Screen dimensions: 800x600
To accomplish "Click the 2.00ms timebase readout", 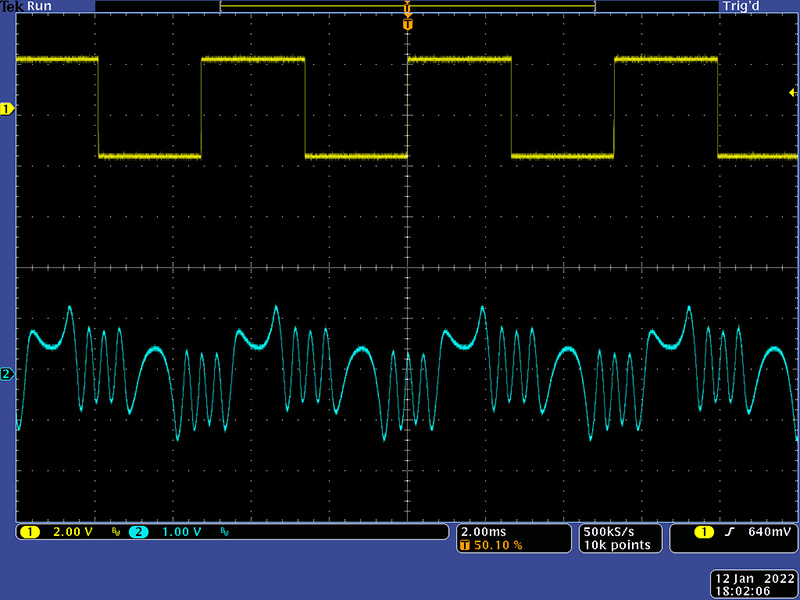I will (484, 532).
